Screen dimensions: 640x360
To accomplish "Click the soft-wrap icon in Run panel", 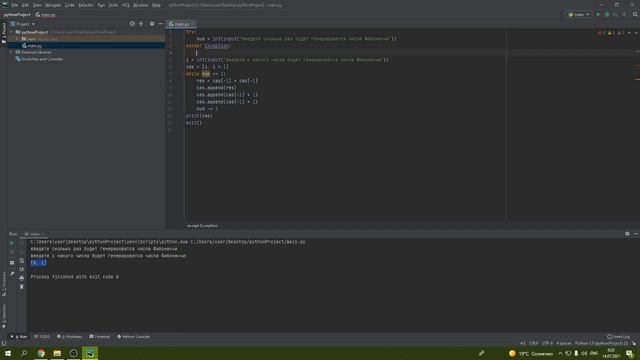I will click(22, 260).
